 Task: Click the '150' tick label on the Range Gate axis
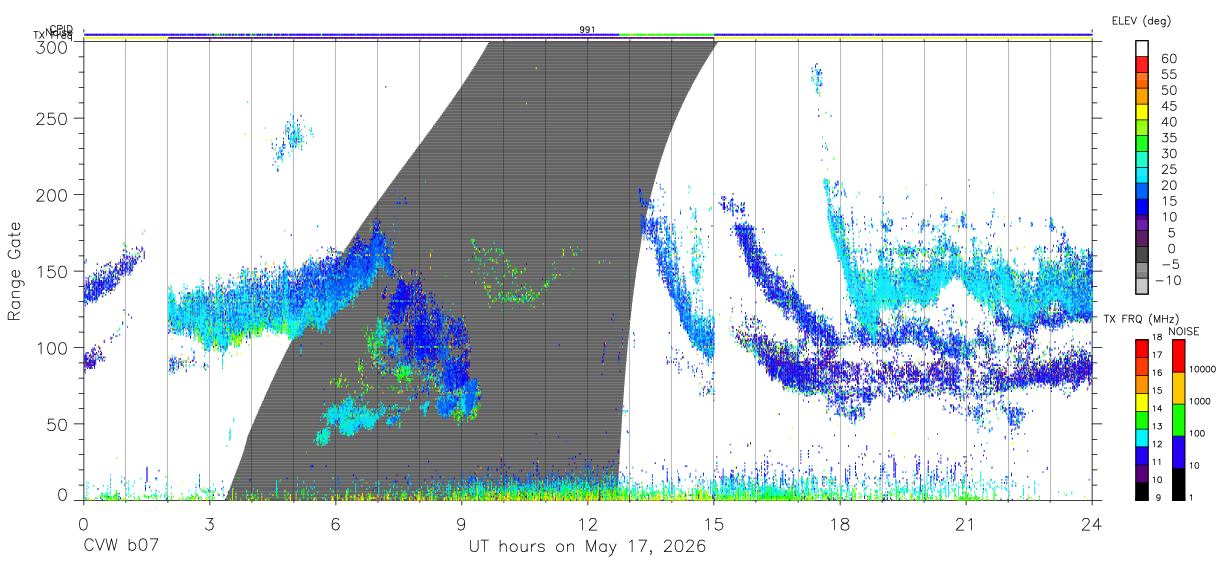(53, 271)
